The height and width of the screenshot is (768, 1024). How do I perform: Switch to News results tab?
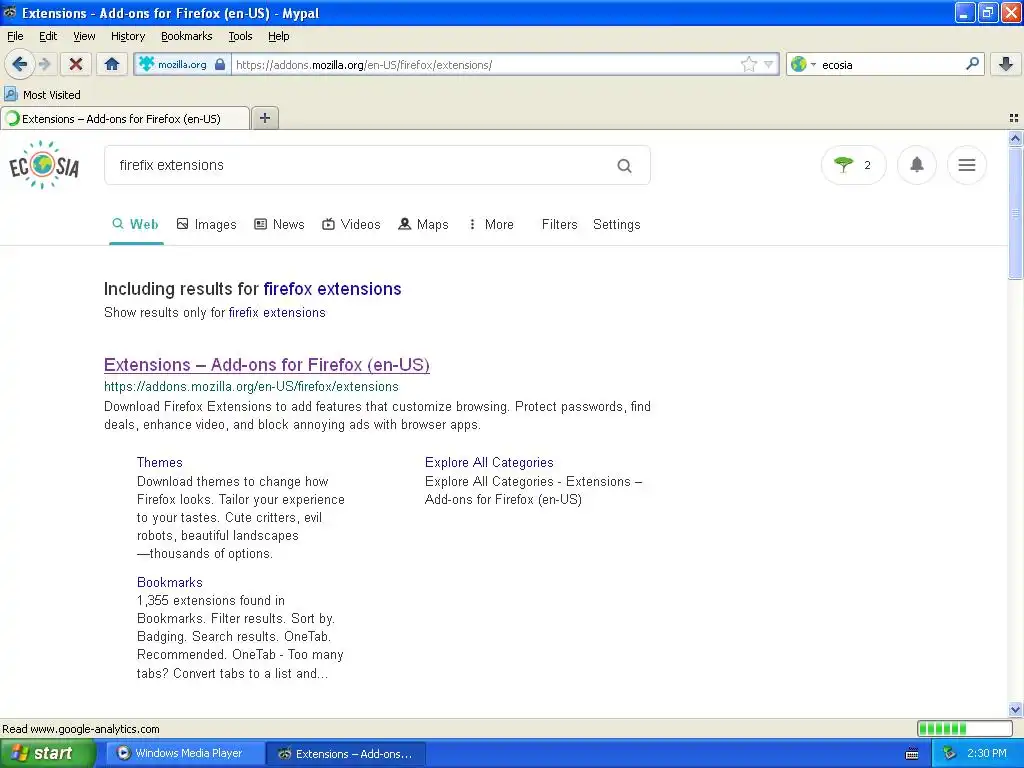pos(279,225)
